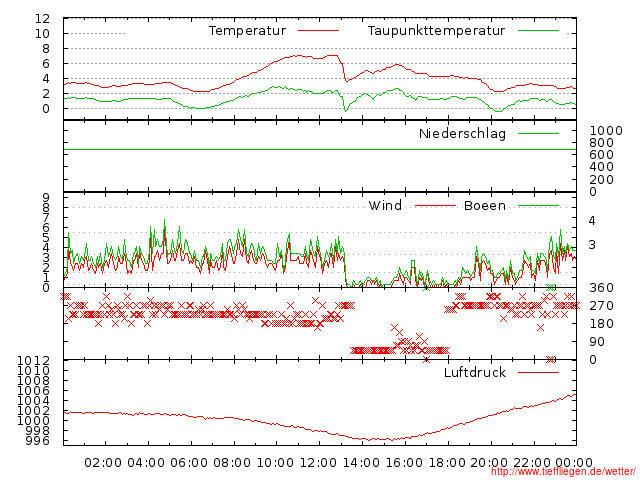Image resolution: width=640 pixels, height=480 pixels.
Task: Click the red Temperatur legend line sample
Action: [x=318, y=31]
